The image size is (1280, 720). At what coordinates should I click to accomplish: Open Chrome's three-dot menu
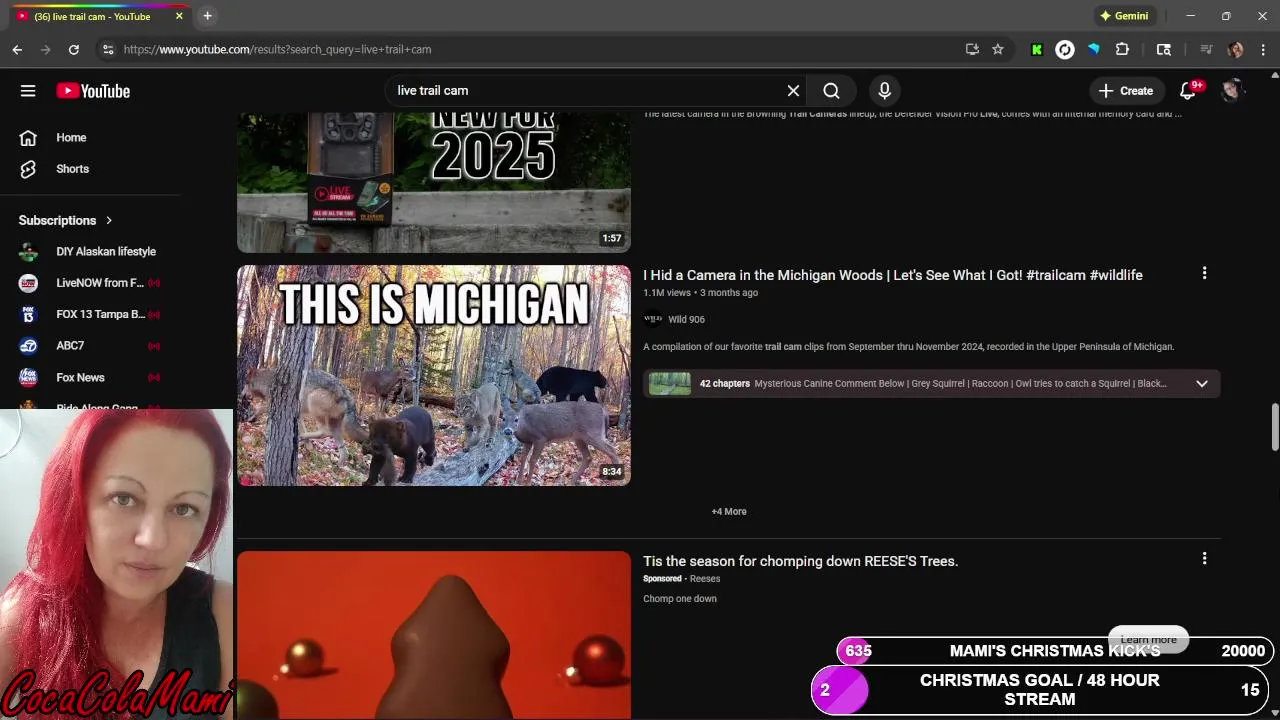point(1264,49)
